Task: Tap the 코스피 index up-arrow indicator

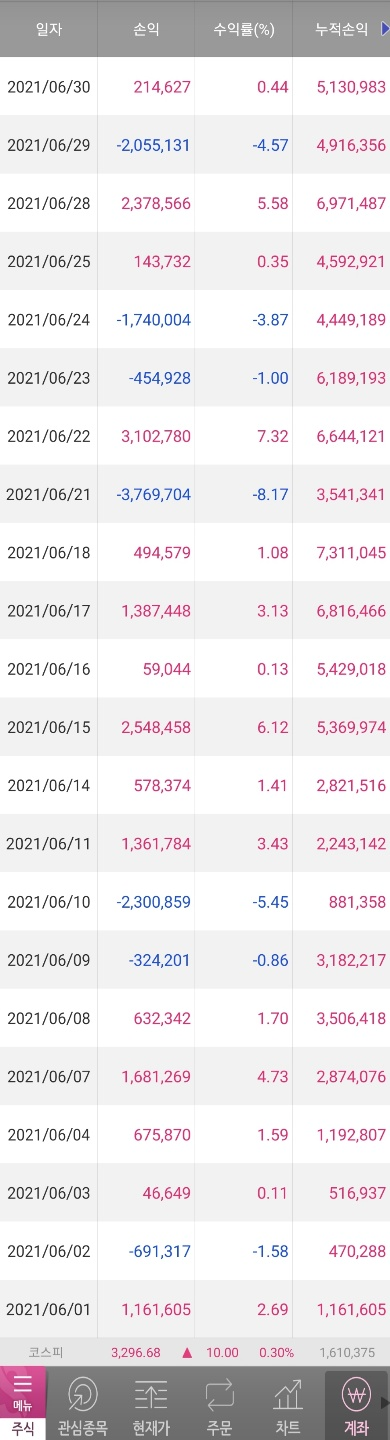Action: tap(186, 1352)
